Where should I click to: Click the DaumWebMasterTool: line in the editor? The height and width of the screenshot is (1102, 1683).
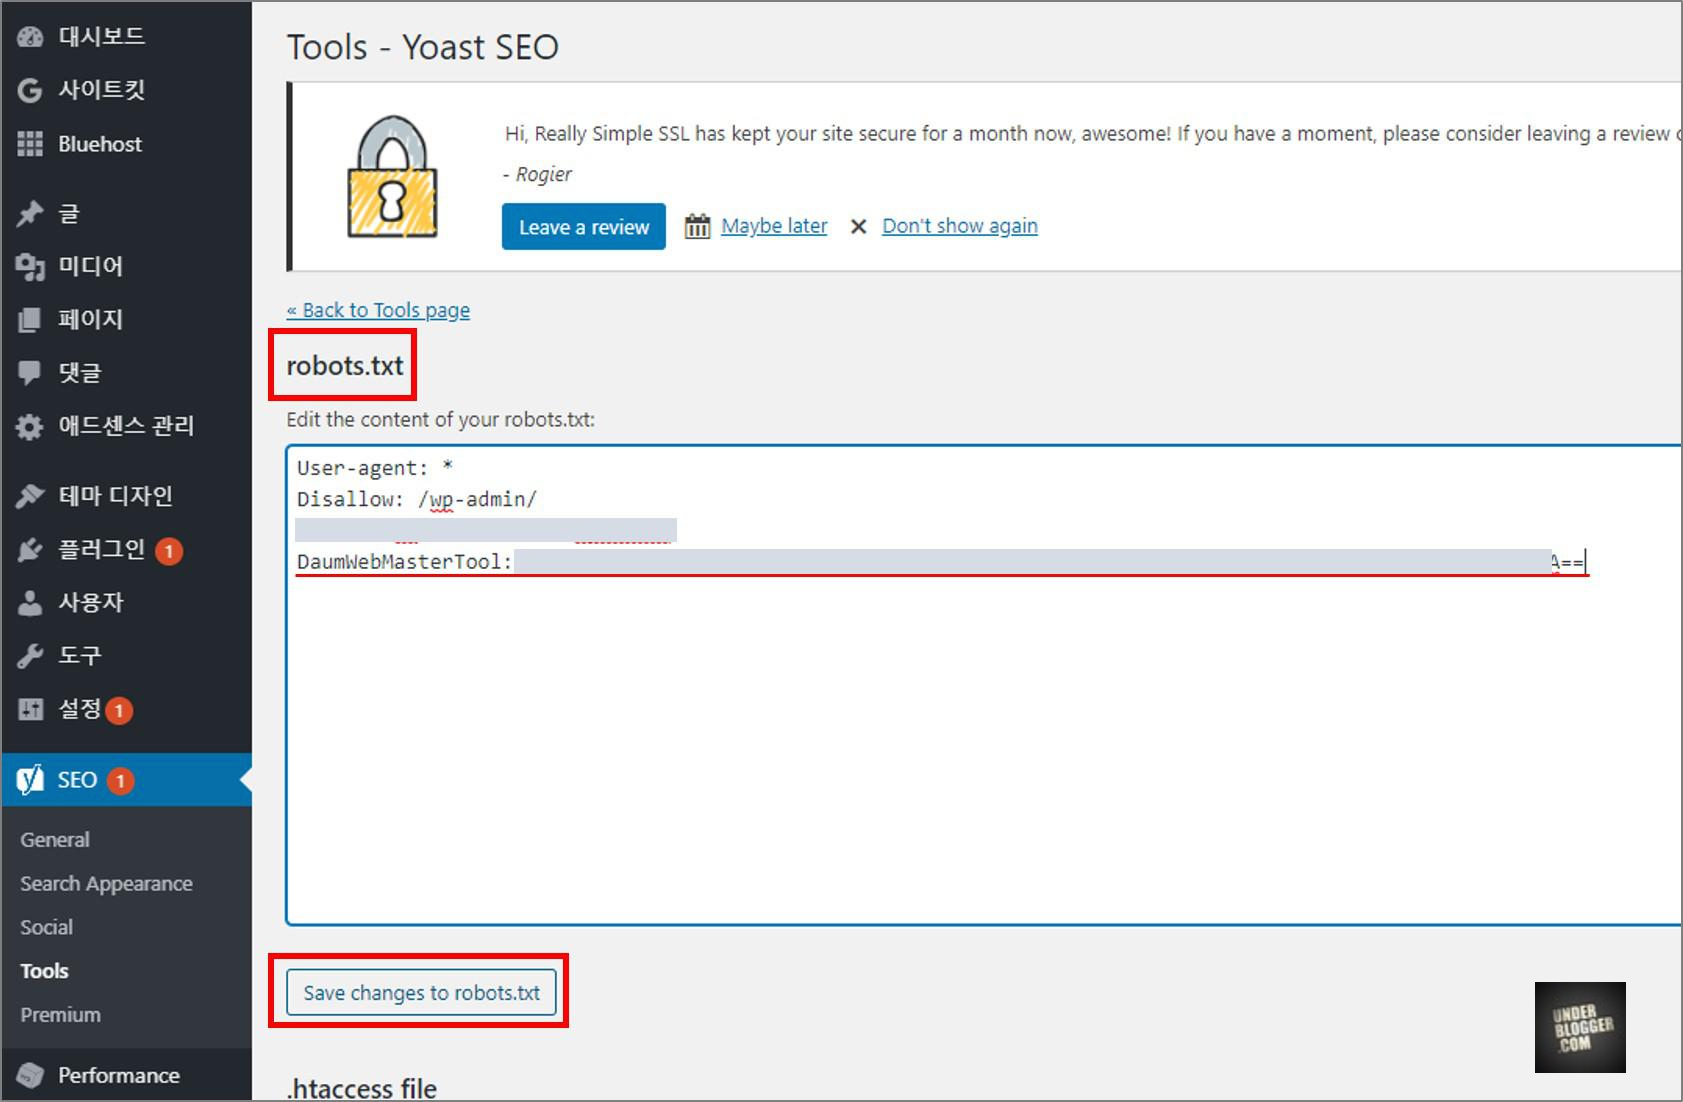940,562
